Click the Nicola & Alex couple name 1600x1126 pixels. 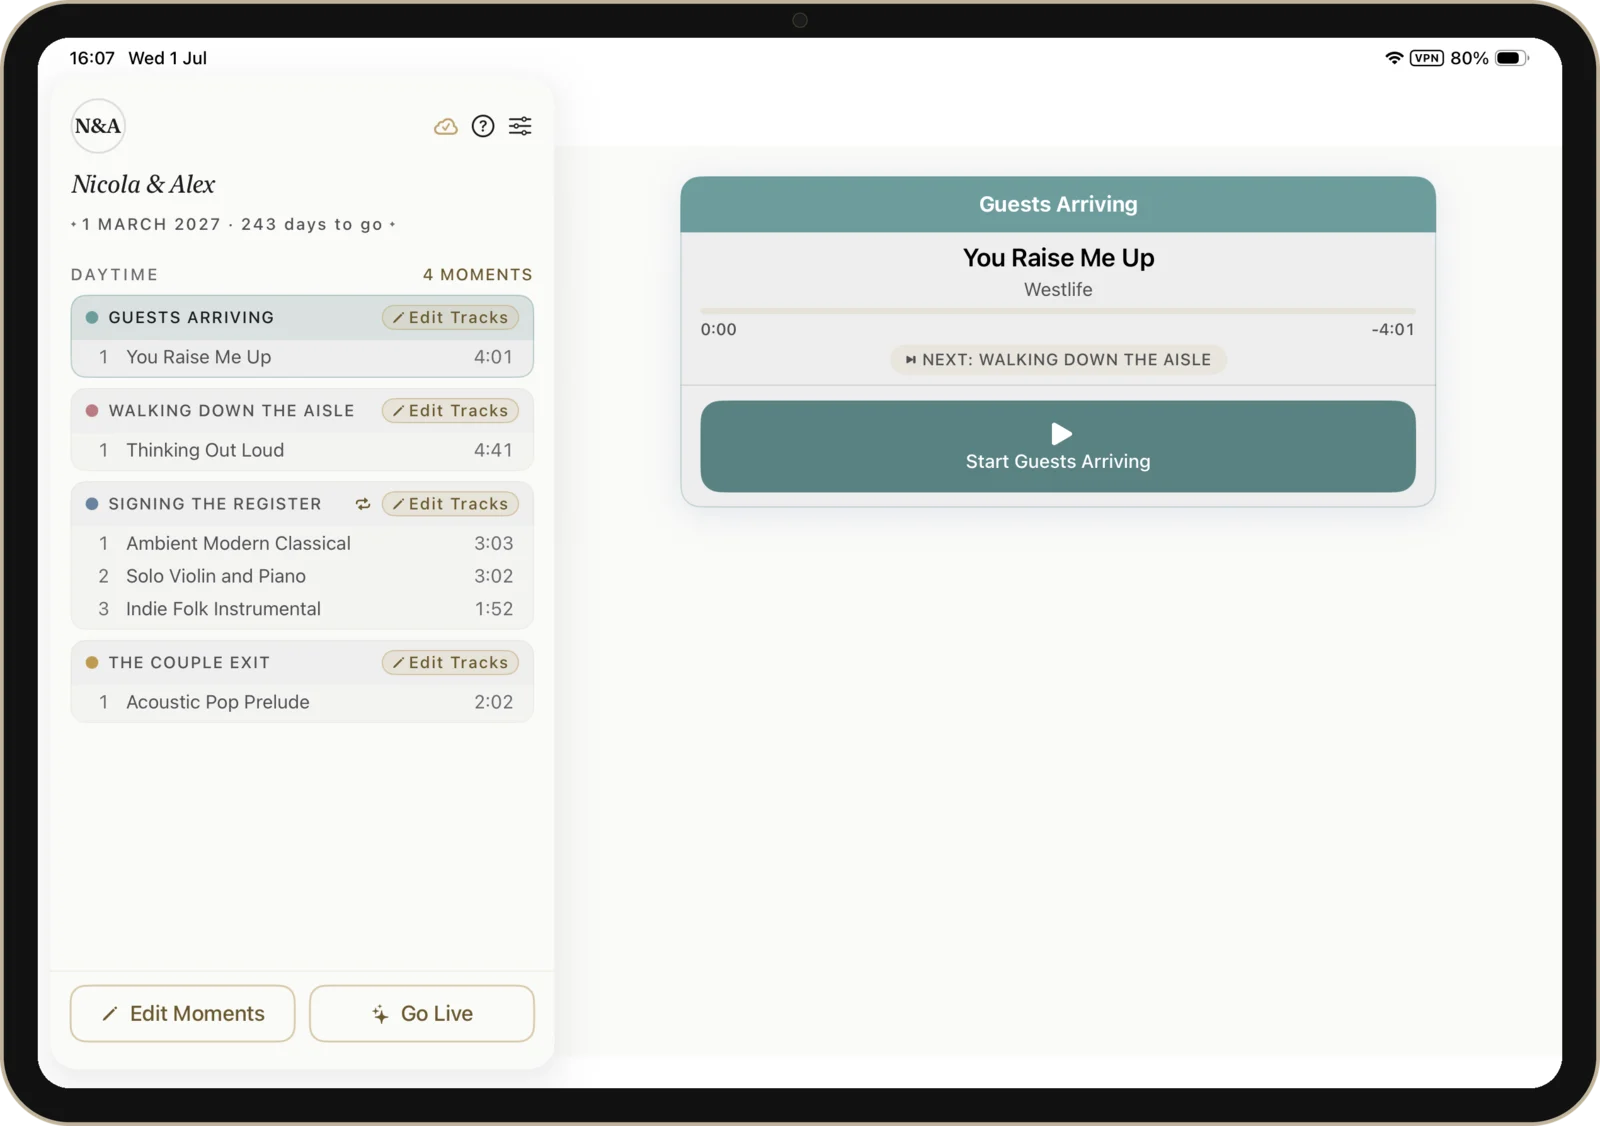(143, 184)
